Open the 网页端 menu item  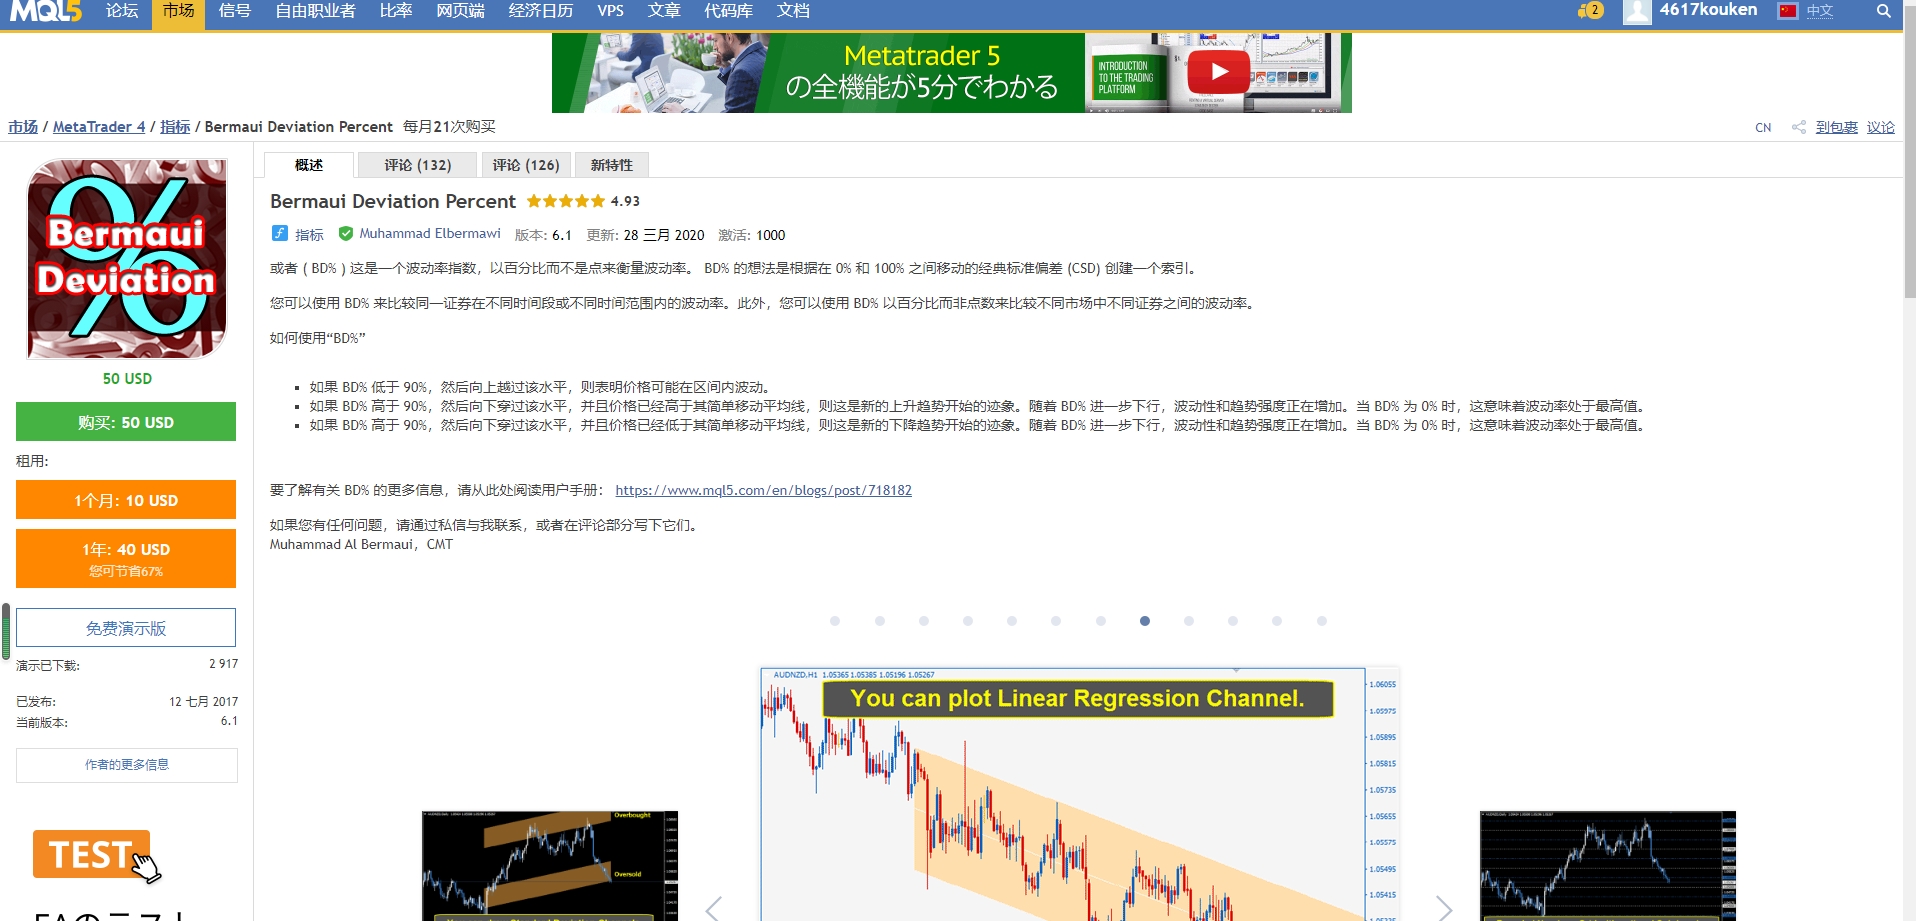(460, 11)
